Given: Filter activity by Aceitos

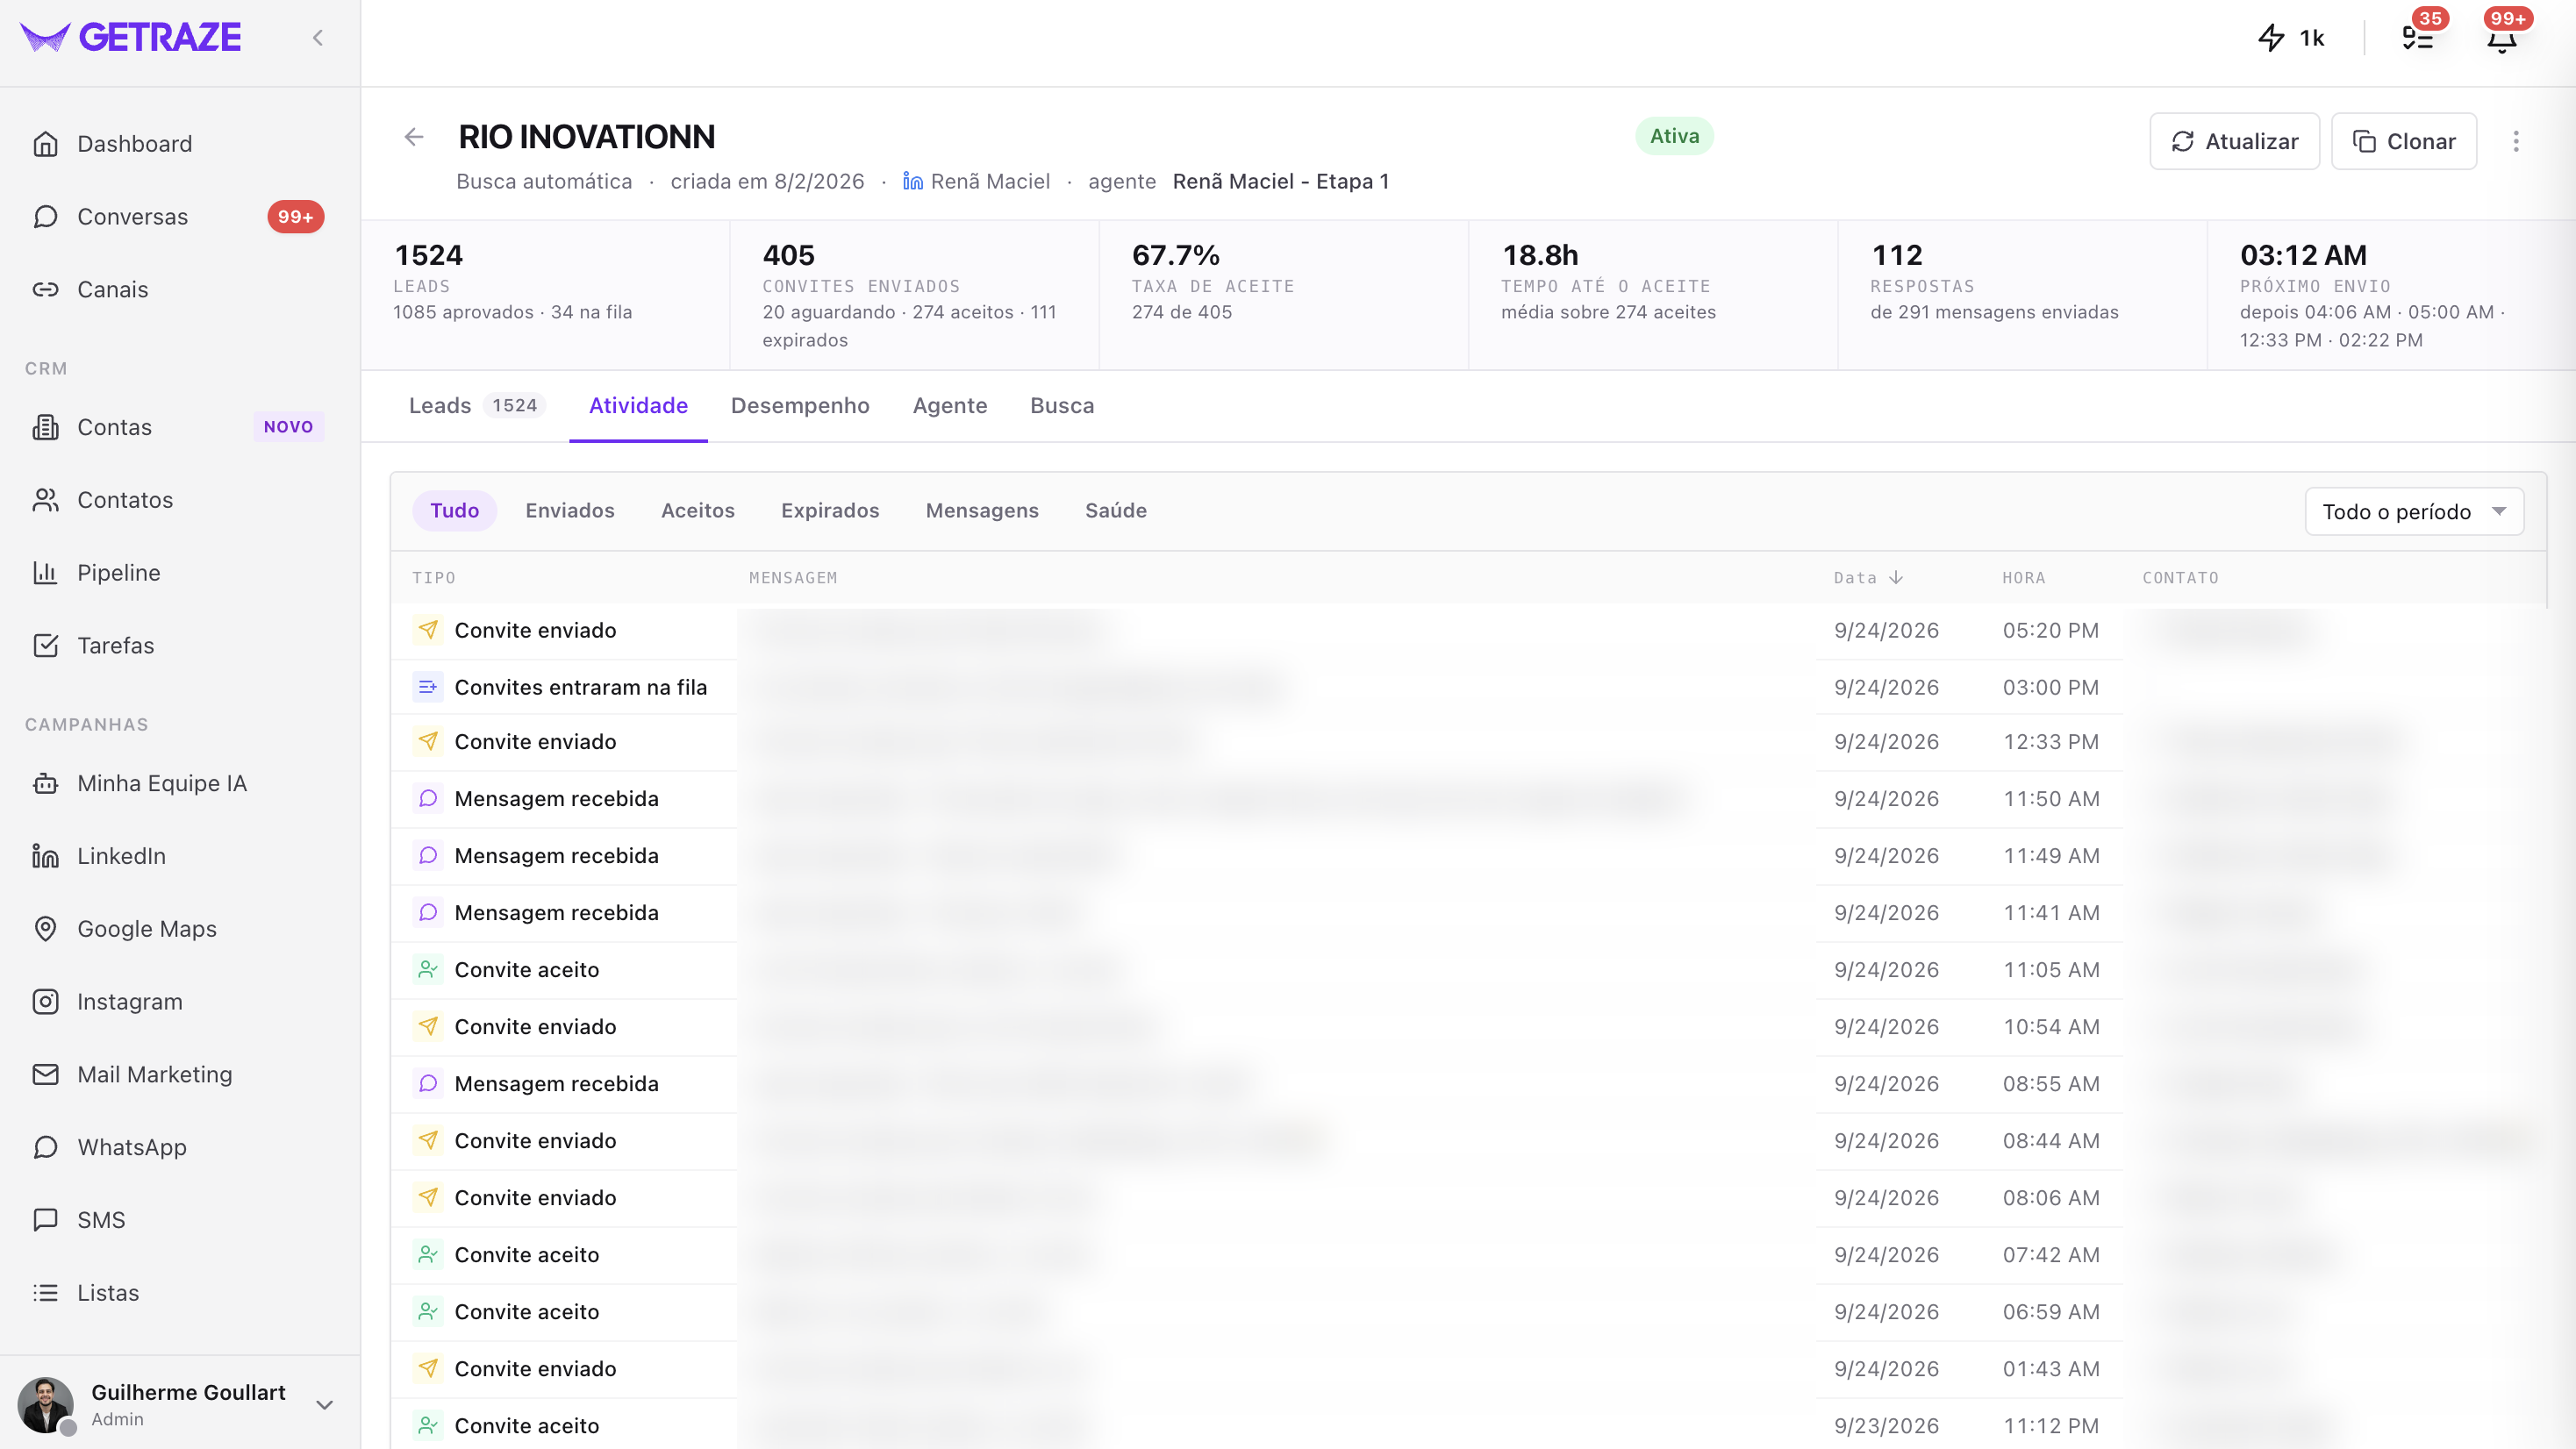Looking at the screenshot, I should 698,511.
